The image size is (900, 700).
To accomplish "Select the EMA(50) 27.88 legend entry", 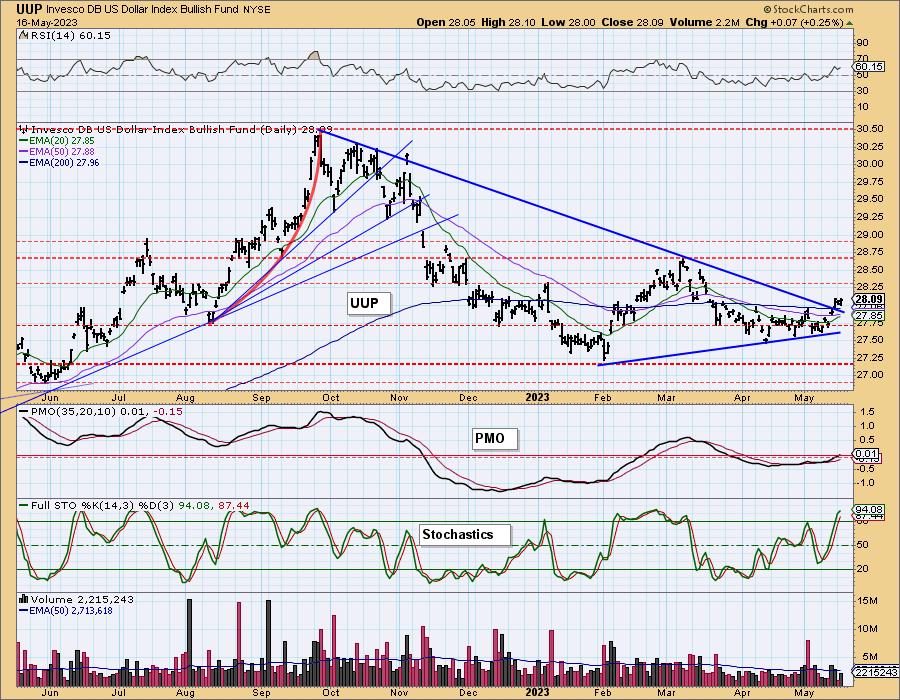I will [x=57, y=151].
